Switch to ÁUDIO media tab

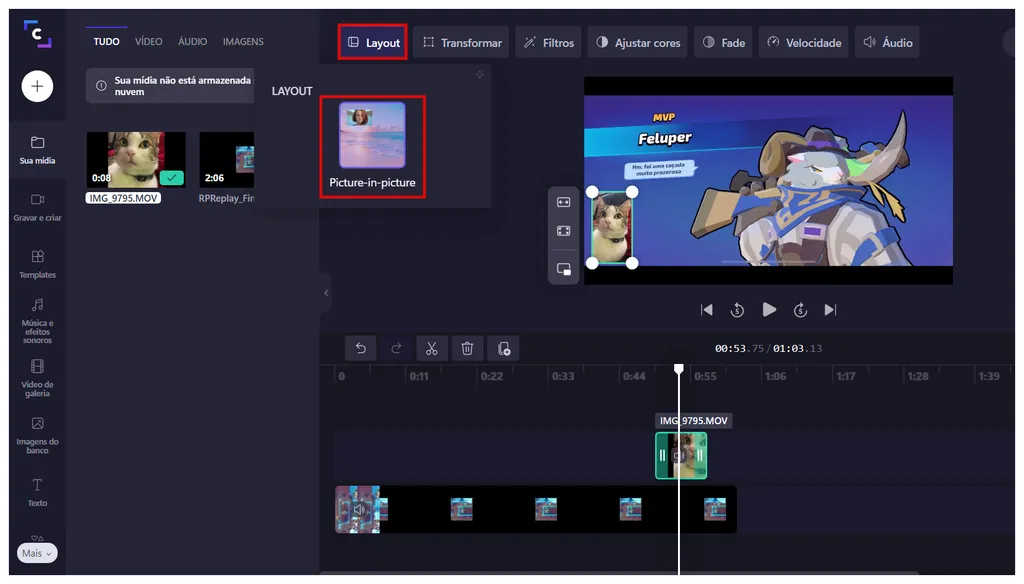coord(192,42)
